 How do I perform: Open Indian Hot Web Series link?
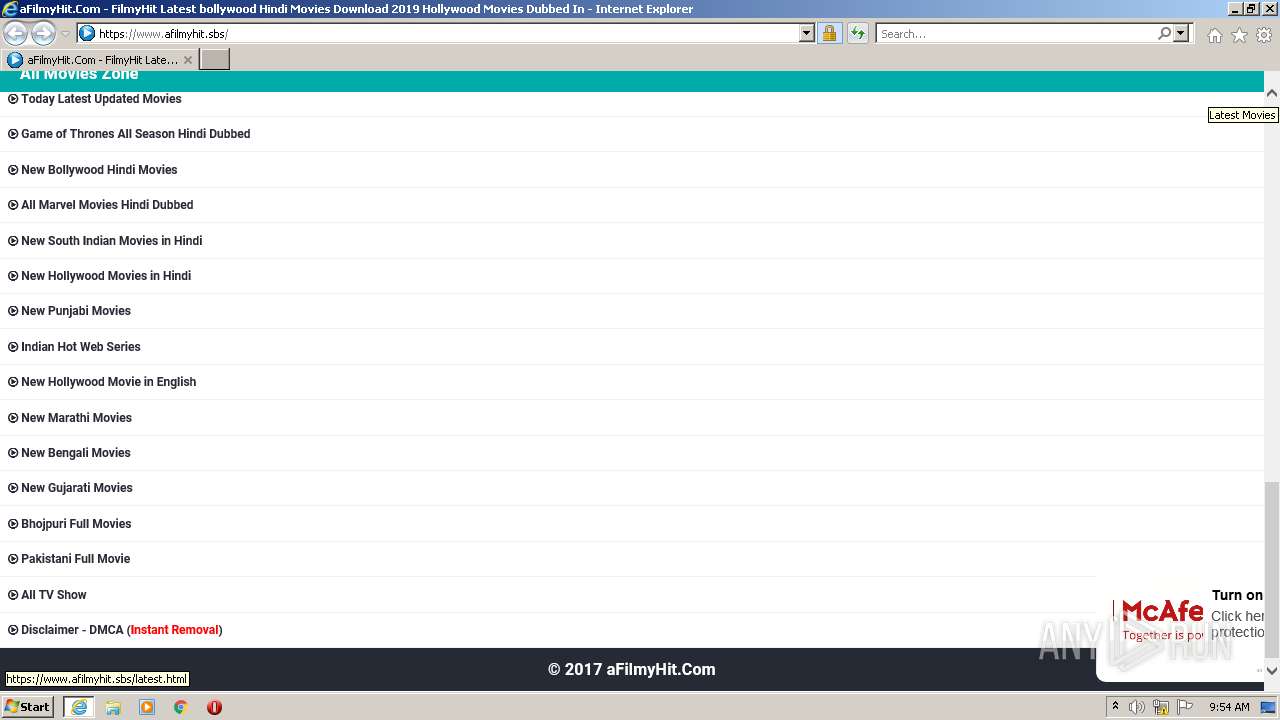pos(81,347)
